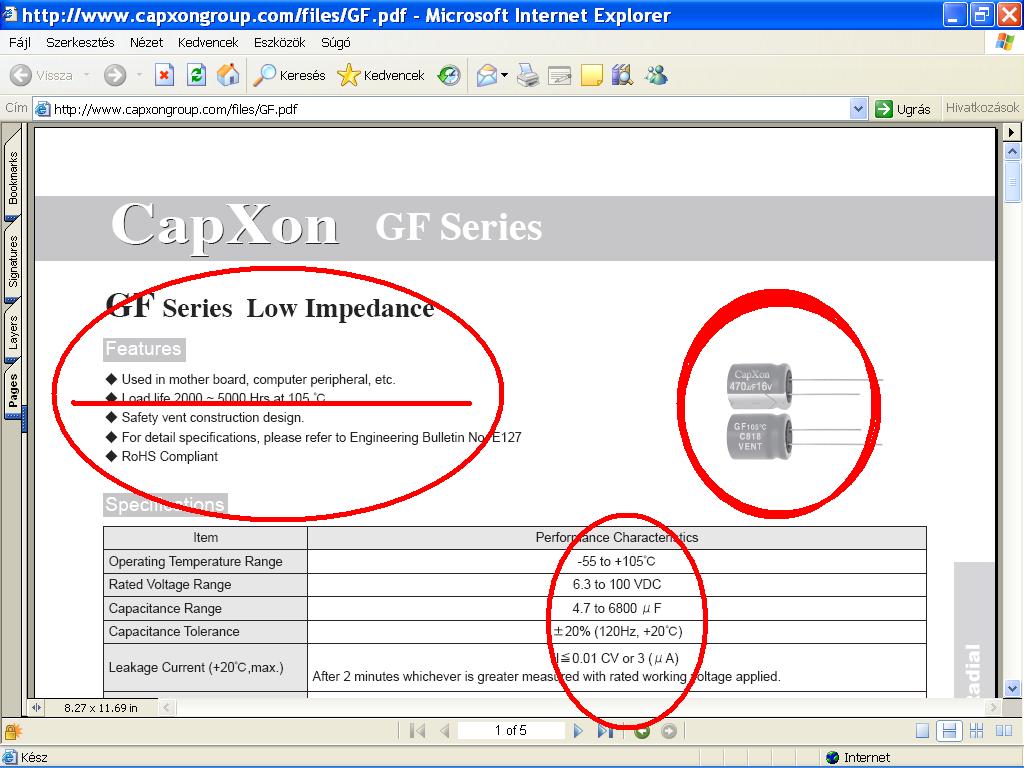Print the page with printer icon
This screenshot has width=1024, height=768.
[528, 76]
